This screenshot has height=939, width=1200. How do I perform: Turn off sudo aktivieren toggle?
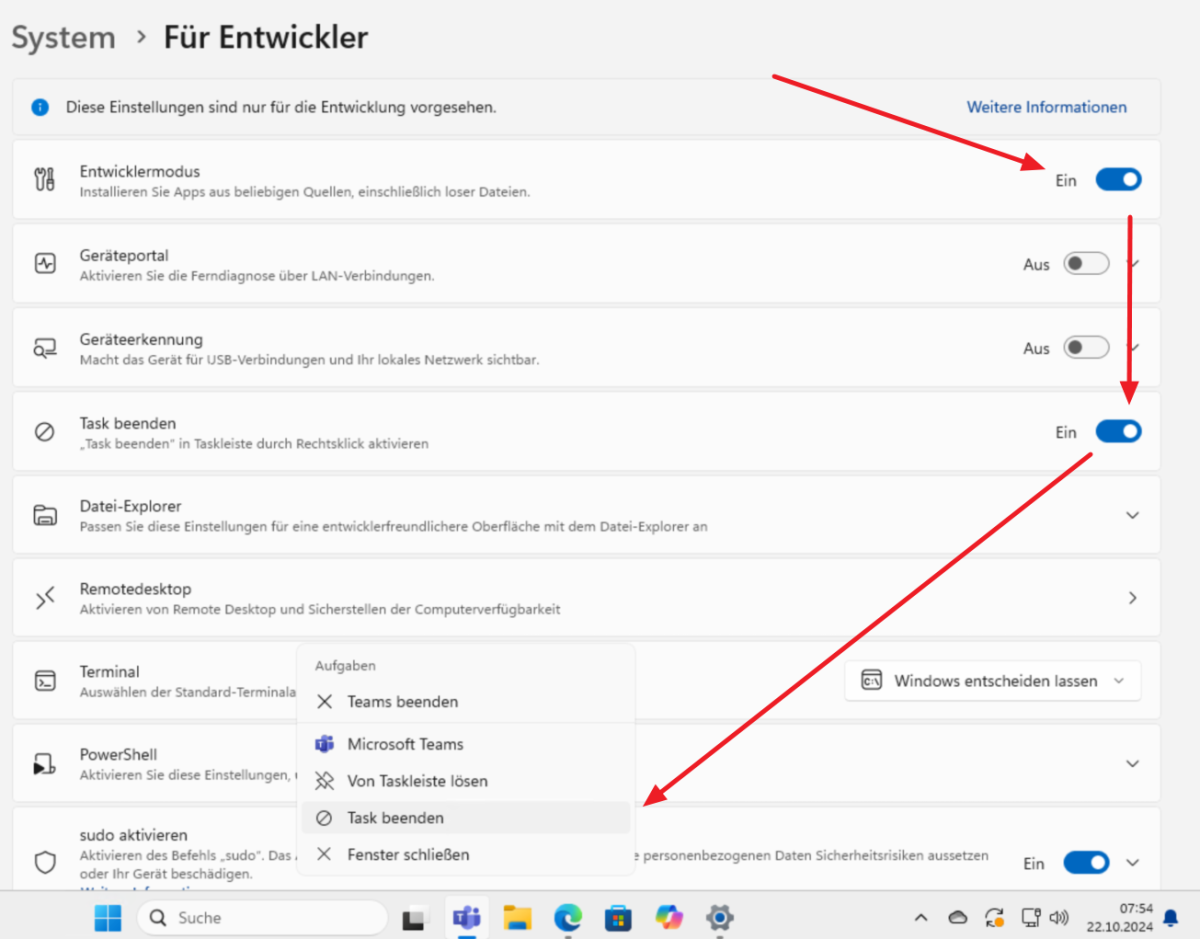pos(1086,862)
